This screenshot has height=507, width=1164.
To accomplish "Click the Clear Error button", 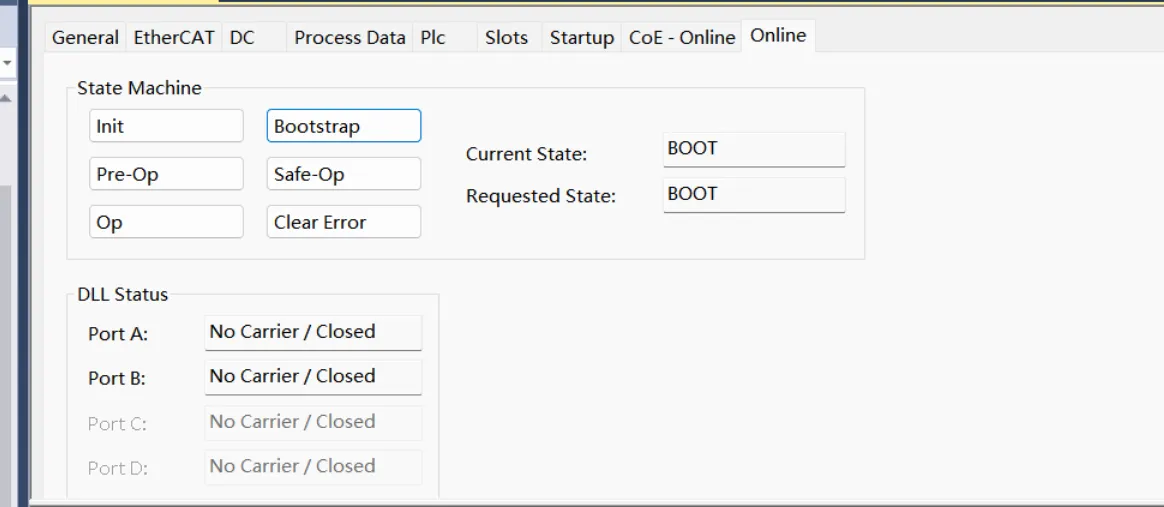I will coord(344,222).
